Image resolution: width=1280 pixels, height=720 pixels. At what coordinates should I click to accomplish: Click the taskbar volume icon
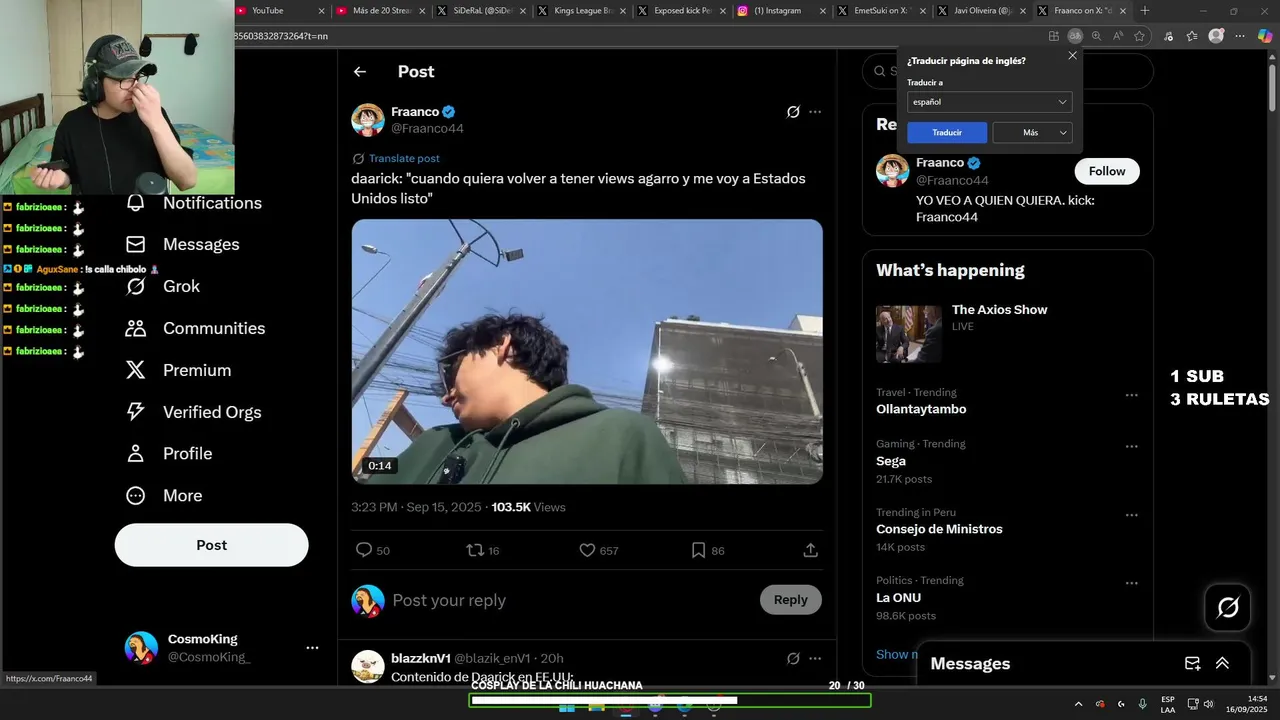pos(1209,704)
